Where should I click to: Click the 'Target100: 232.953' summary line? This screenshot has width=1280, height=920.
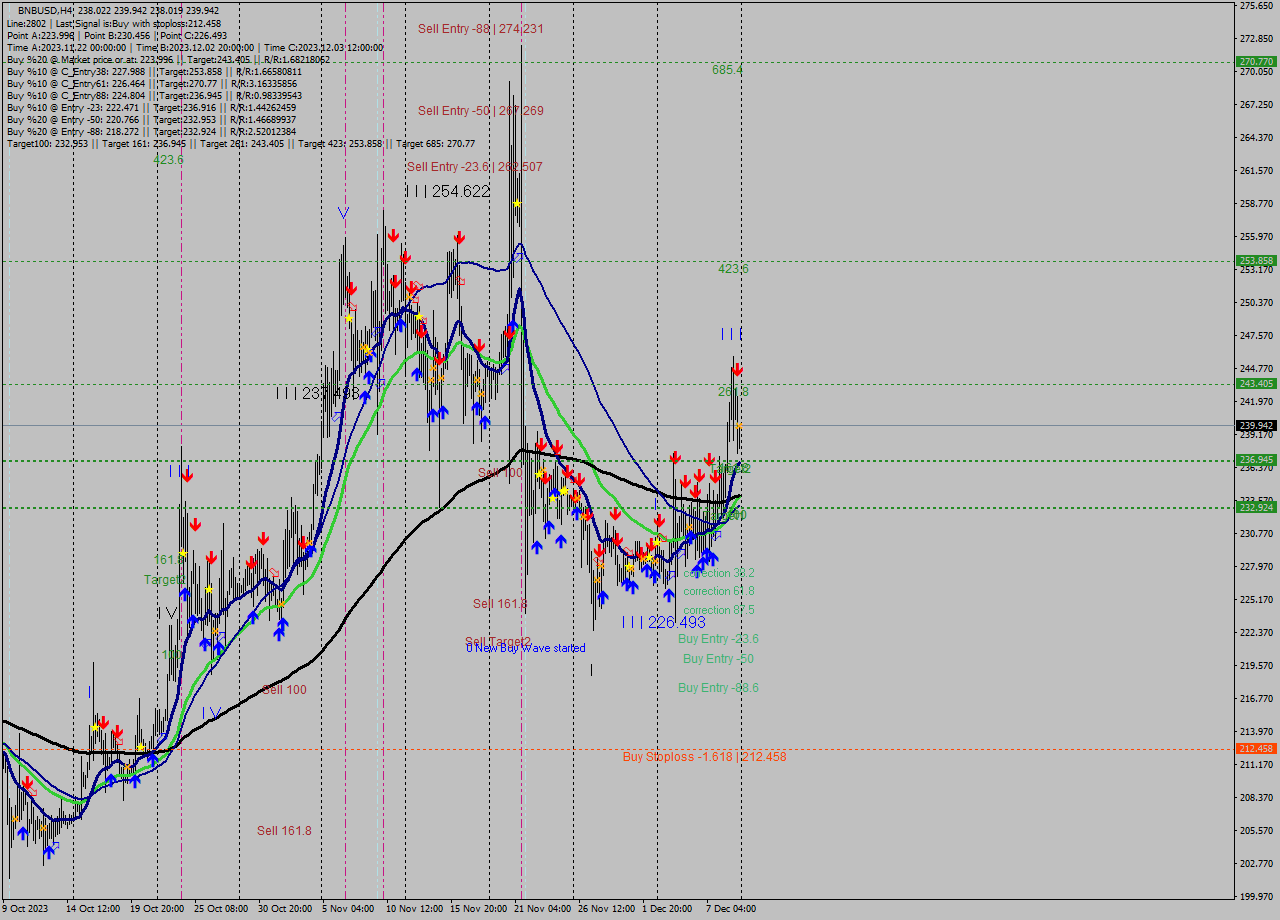point(241,143)
